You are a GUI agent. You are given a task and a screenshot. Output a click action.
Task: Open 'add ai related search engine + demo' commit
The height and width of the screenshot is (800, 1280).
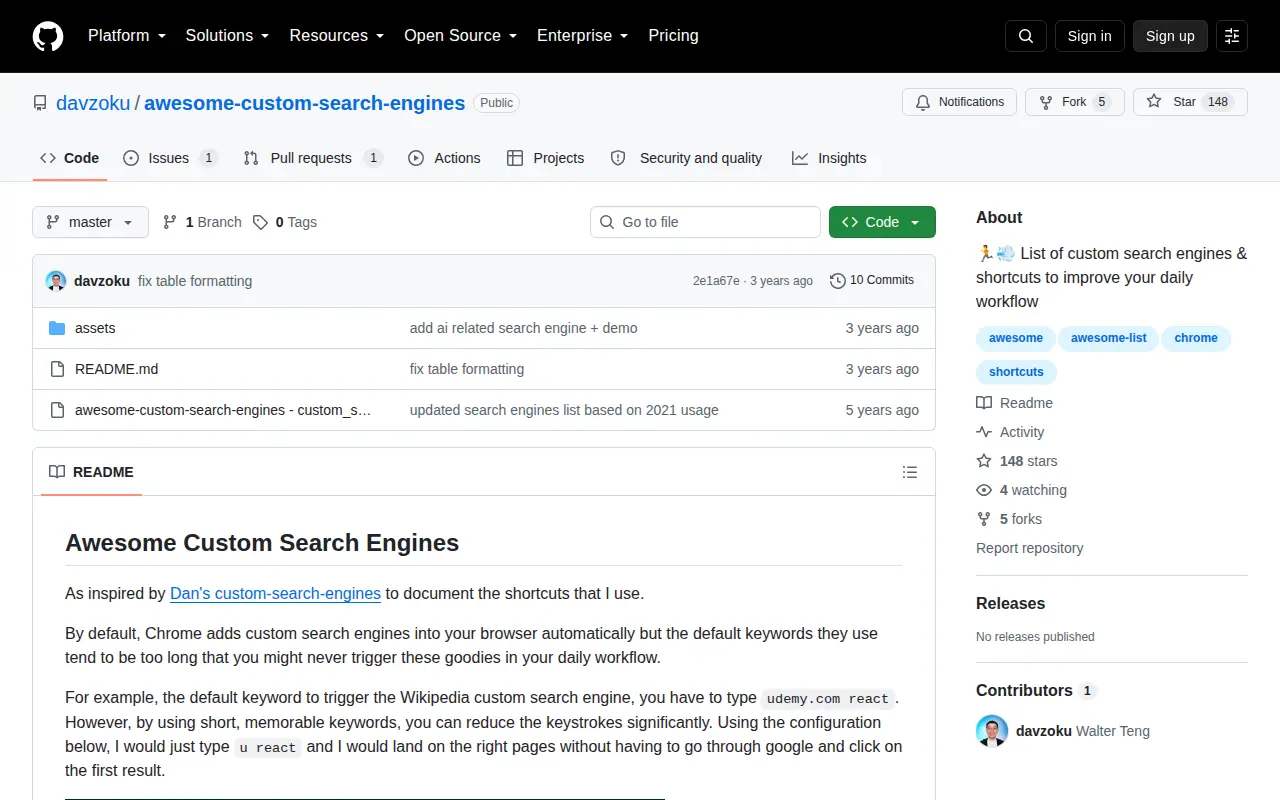point(523,328)
